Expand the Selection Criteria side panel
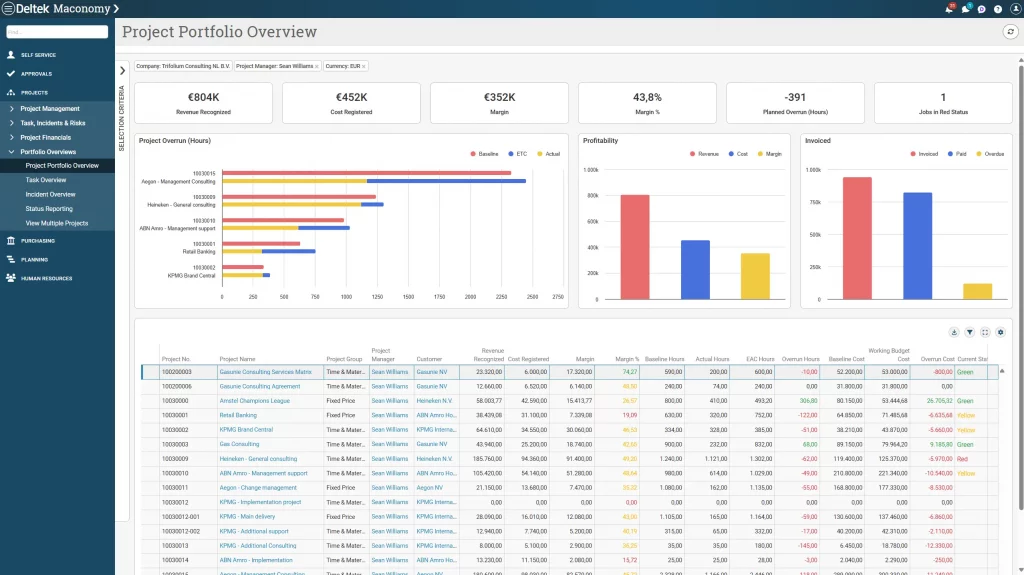1024x575 pixels. tap(122, 71)
